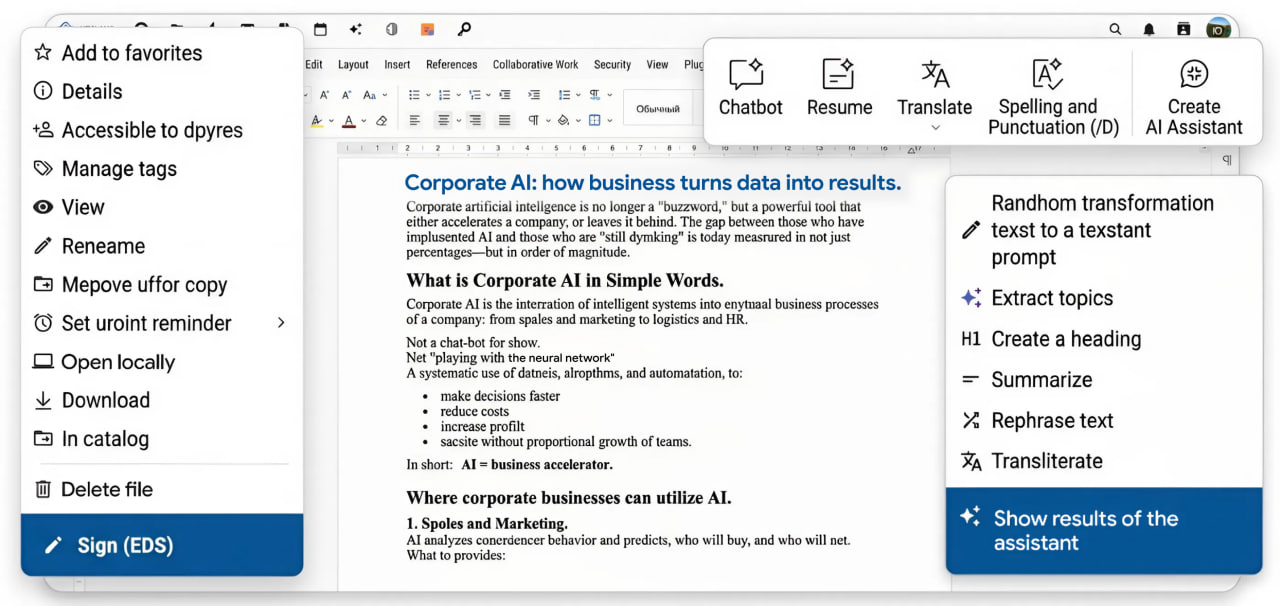
Task: Open the Chatbot AI tool
Action: (751, 88)
